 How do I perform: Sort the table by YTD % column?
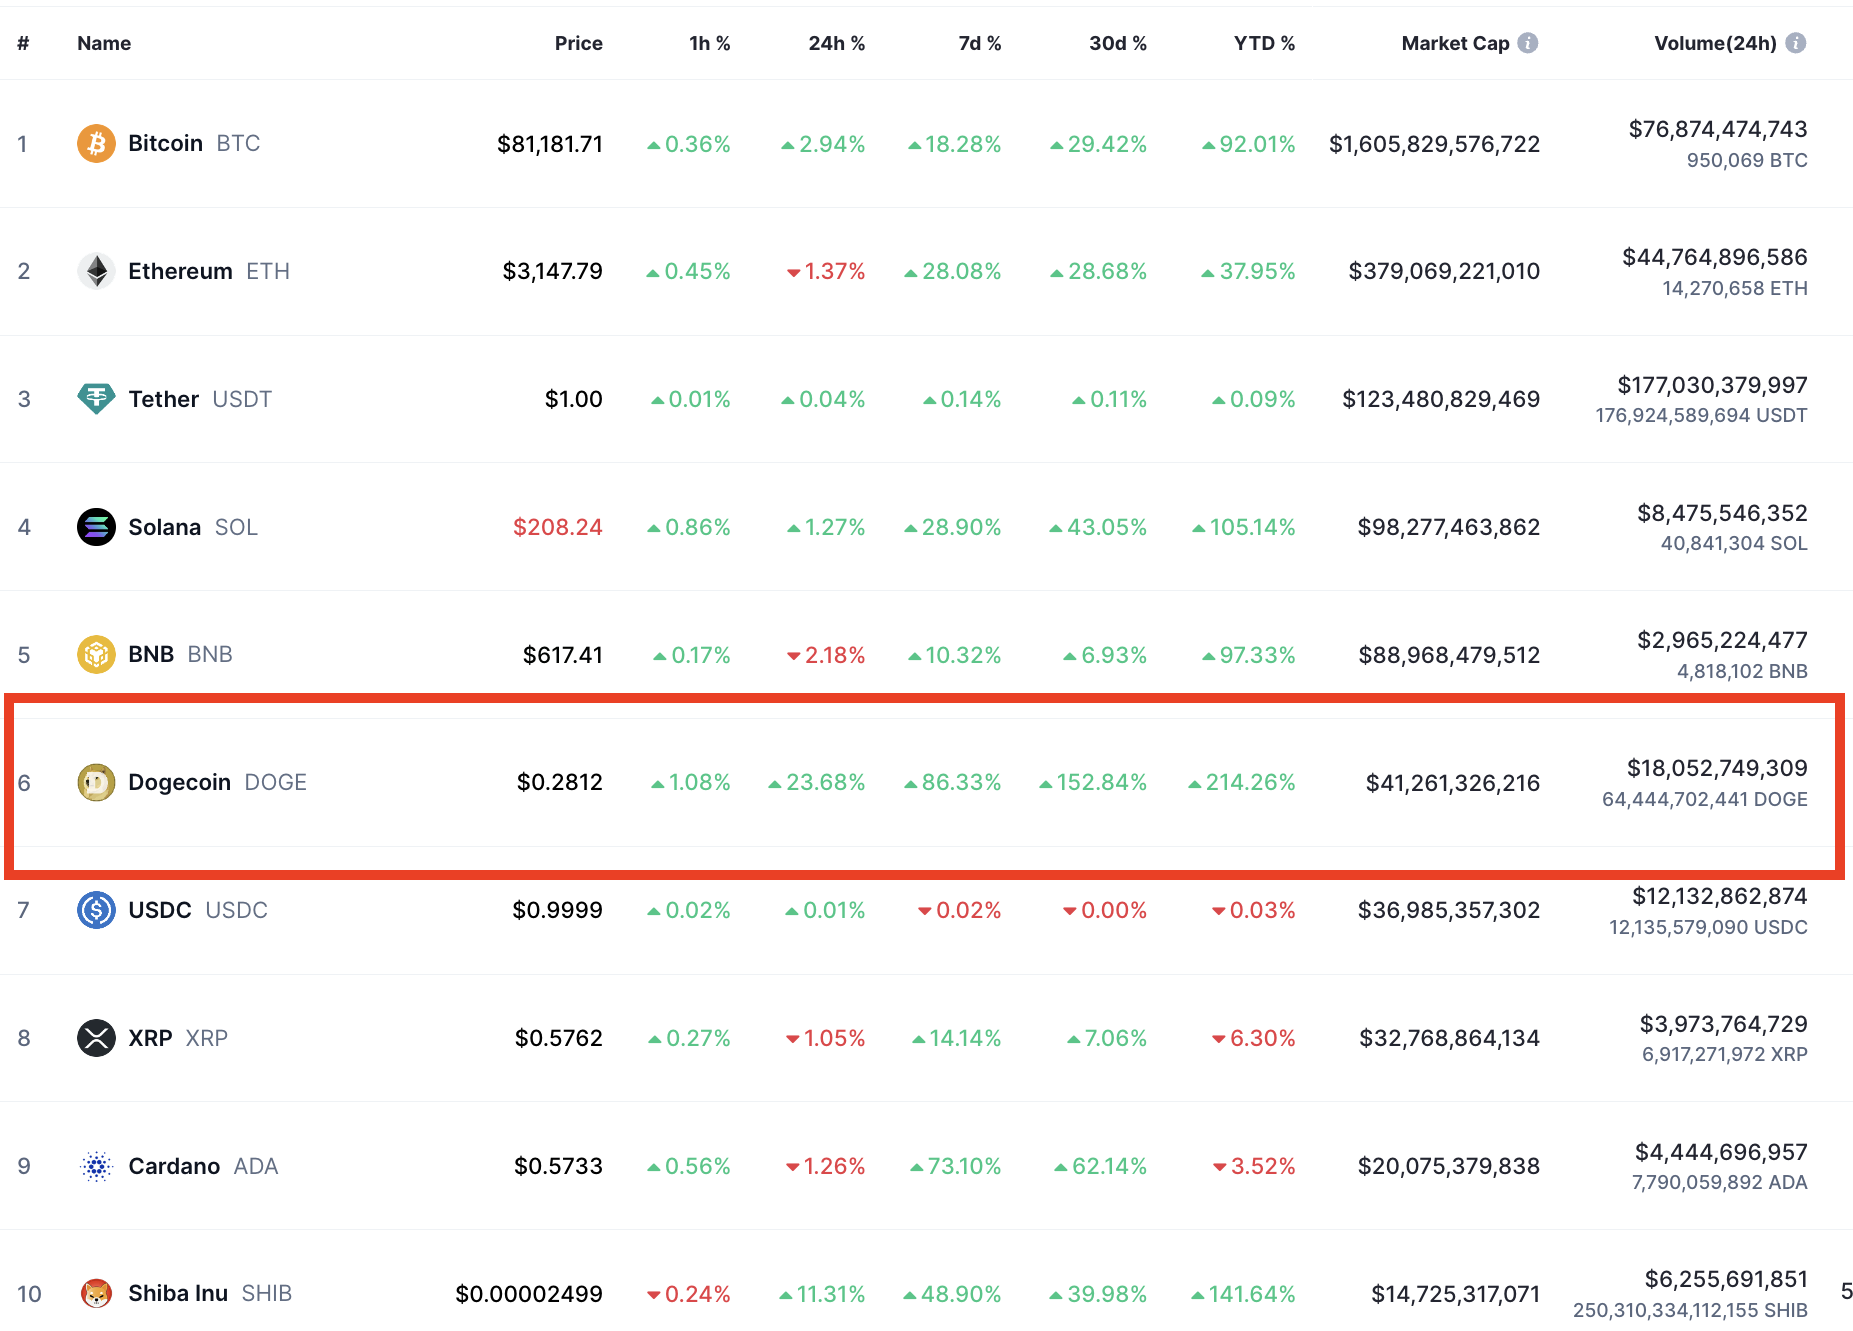tap(1264, 43)
